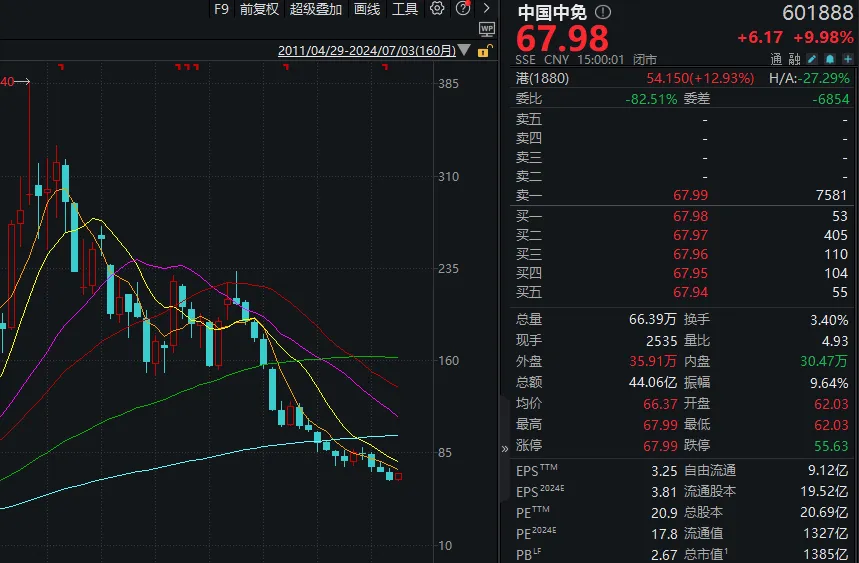Viewport: 859px width, 563px height.
Task: Click 买二 price 67.97
Action: (690, 235)
